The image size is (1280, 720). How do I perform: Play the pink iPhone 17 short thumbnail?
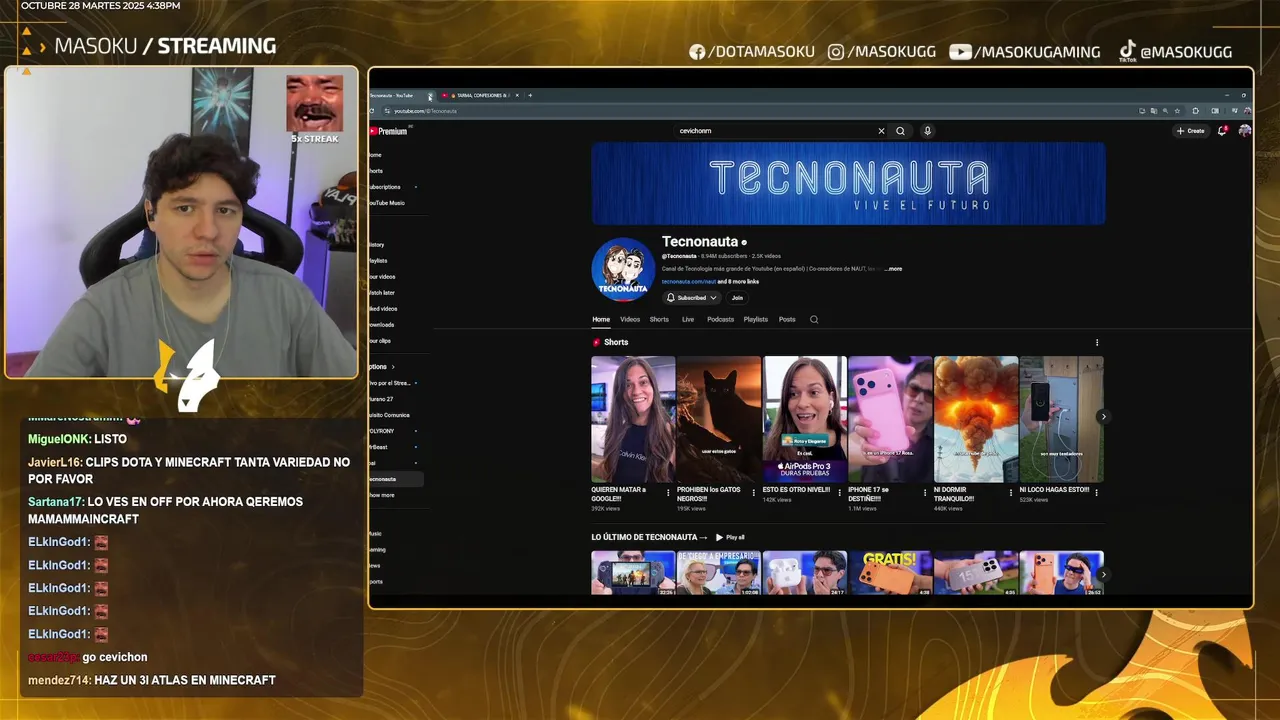click(890, 420)
